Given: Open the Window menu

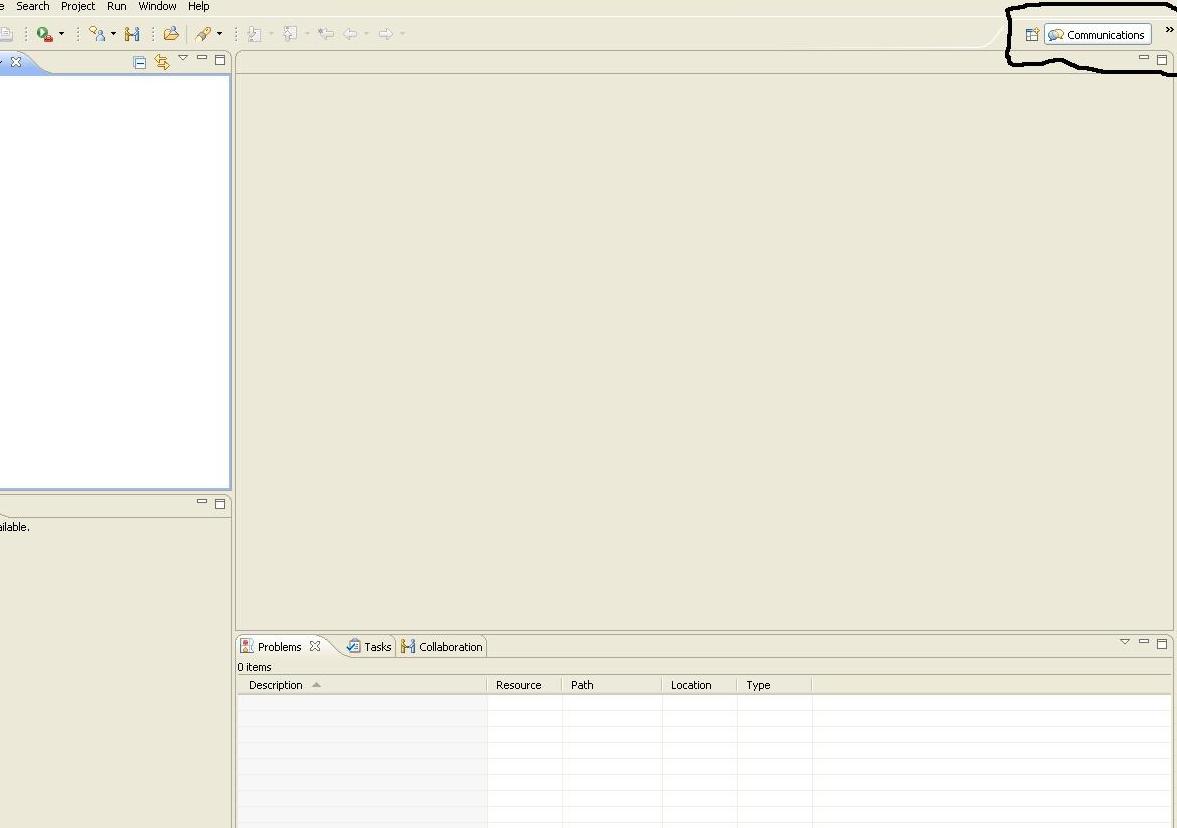Looking at the screenshot, I should tap(157, 6).
